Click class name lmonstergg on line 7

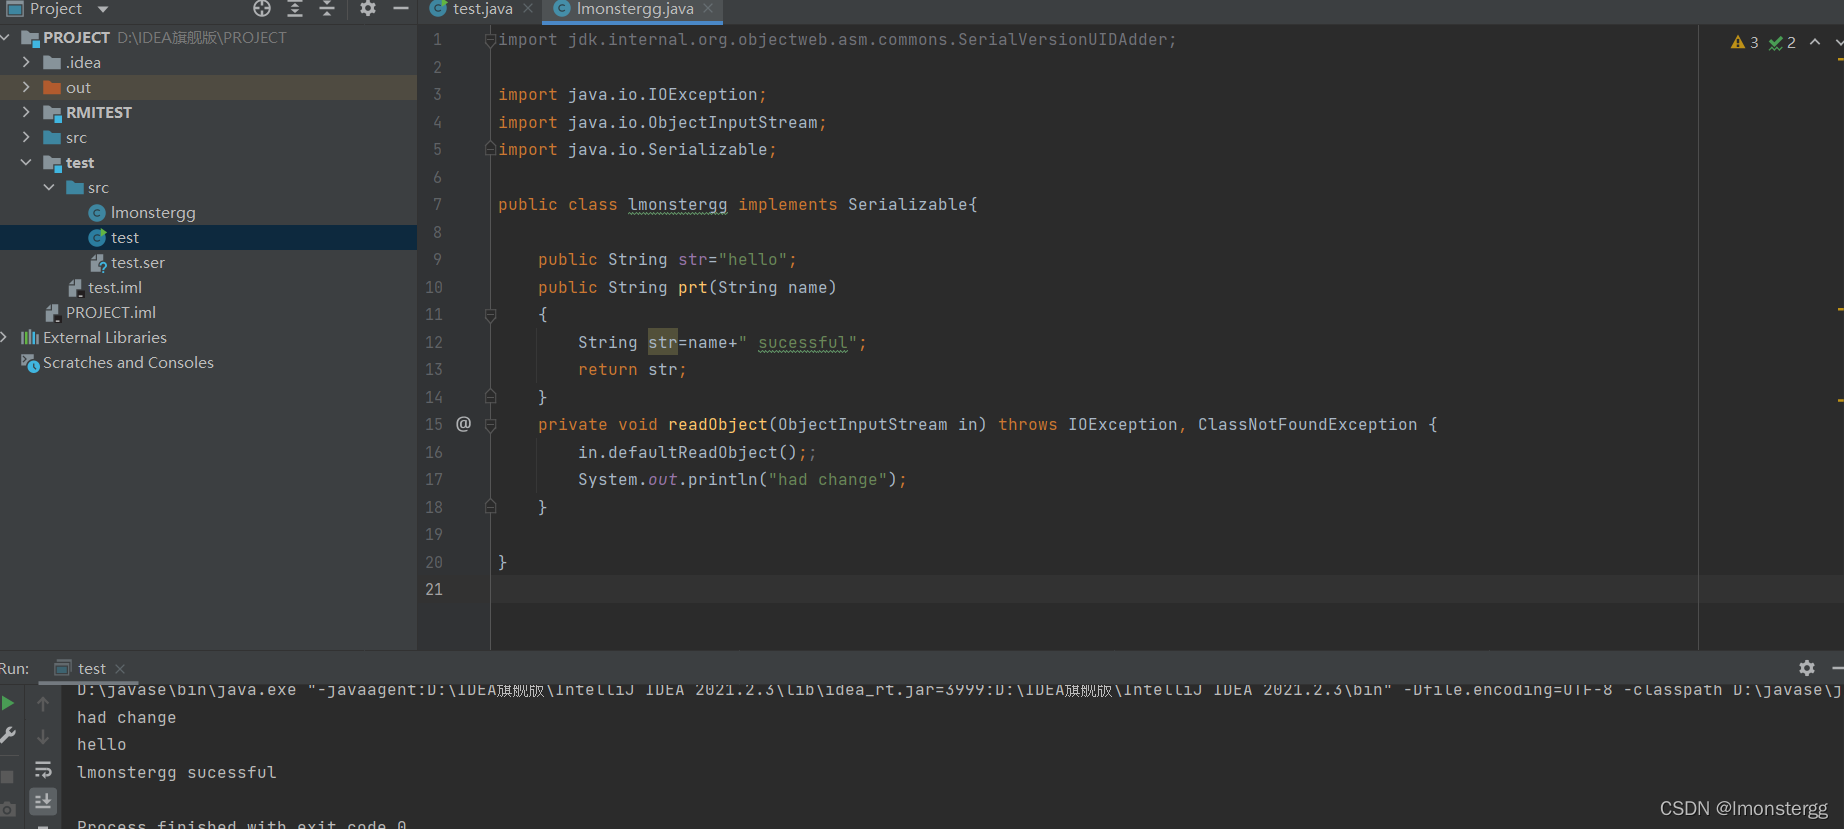pos(678,204)
